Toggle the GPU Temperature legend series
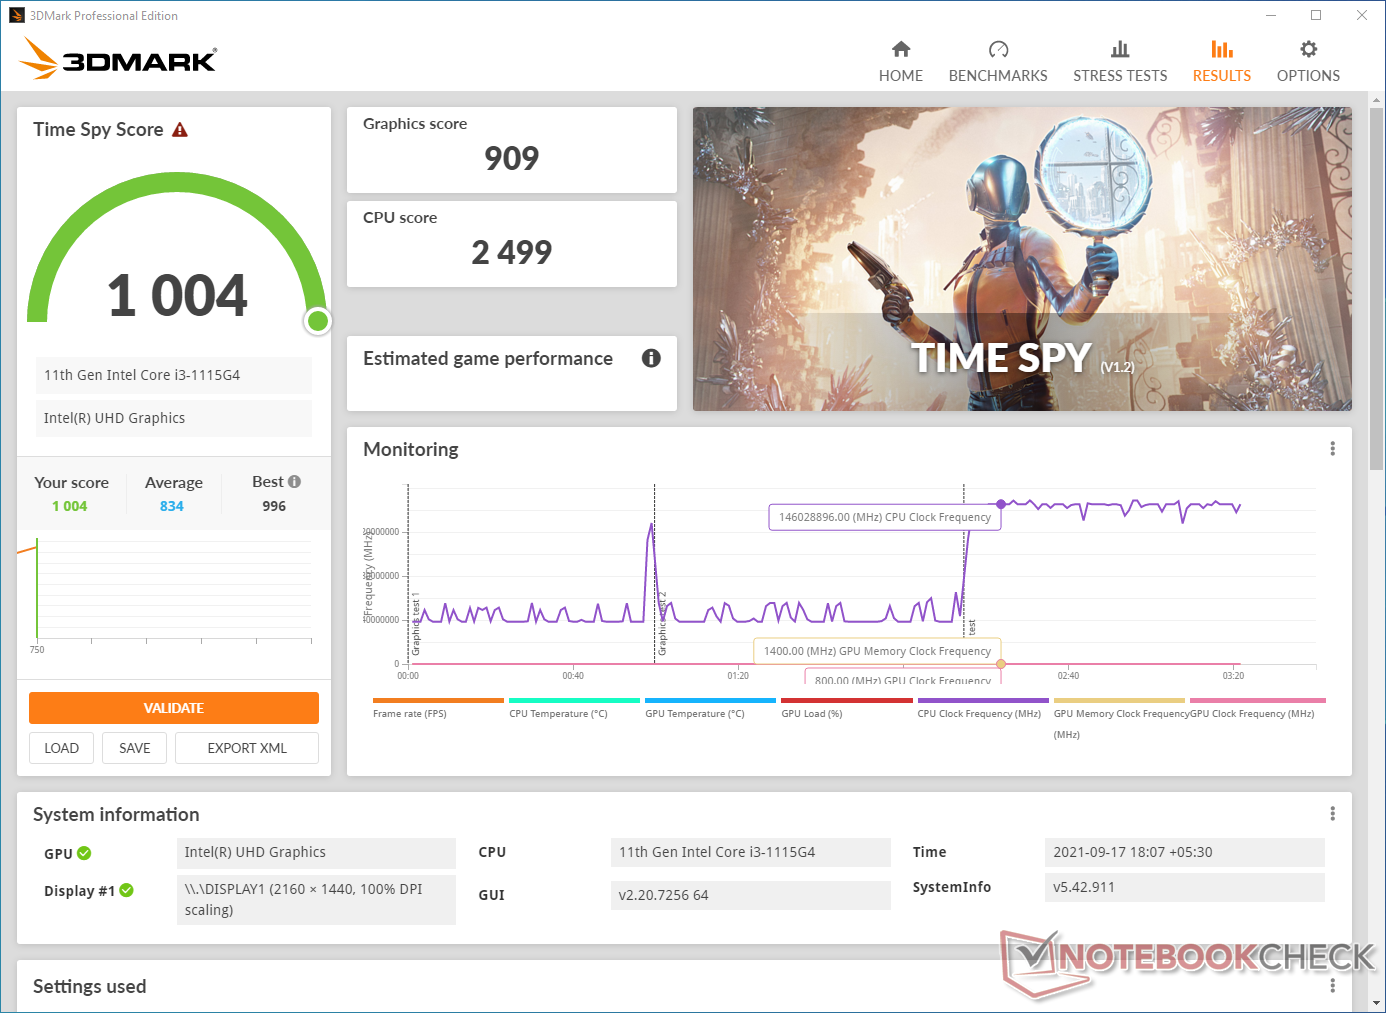1386x1013 pixels. [710, 707]
